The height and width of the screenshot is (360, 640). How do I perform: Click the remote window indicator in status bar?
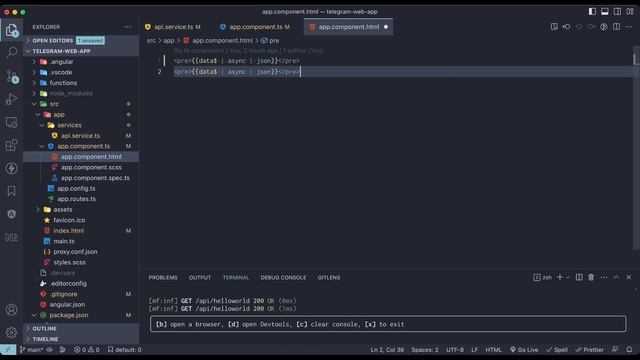click(8, 350)
